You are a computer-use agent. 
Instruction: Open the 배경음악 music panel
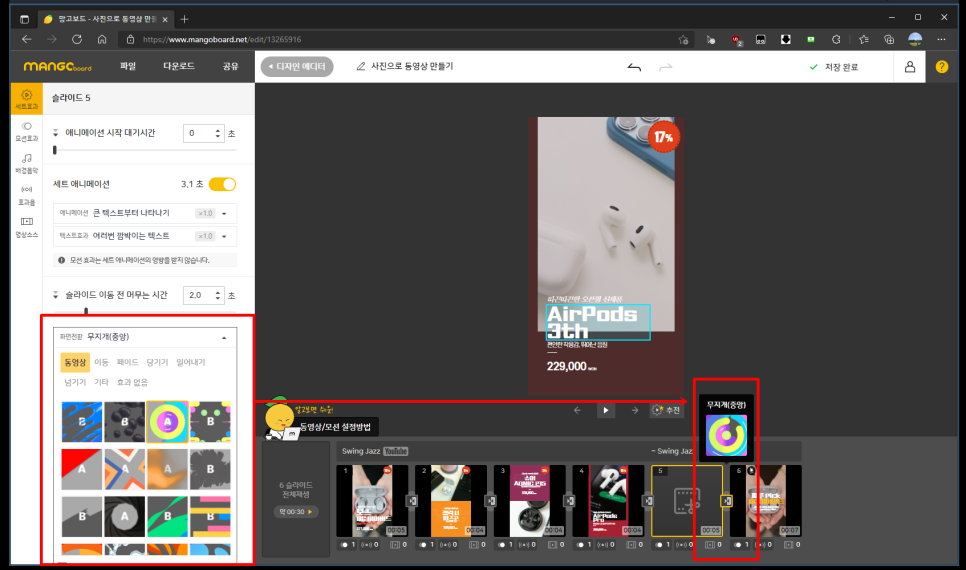click(x=26, y=163)
